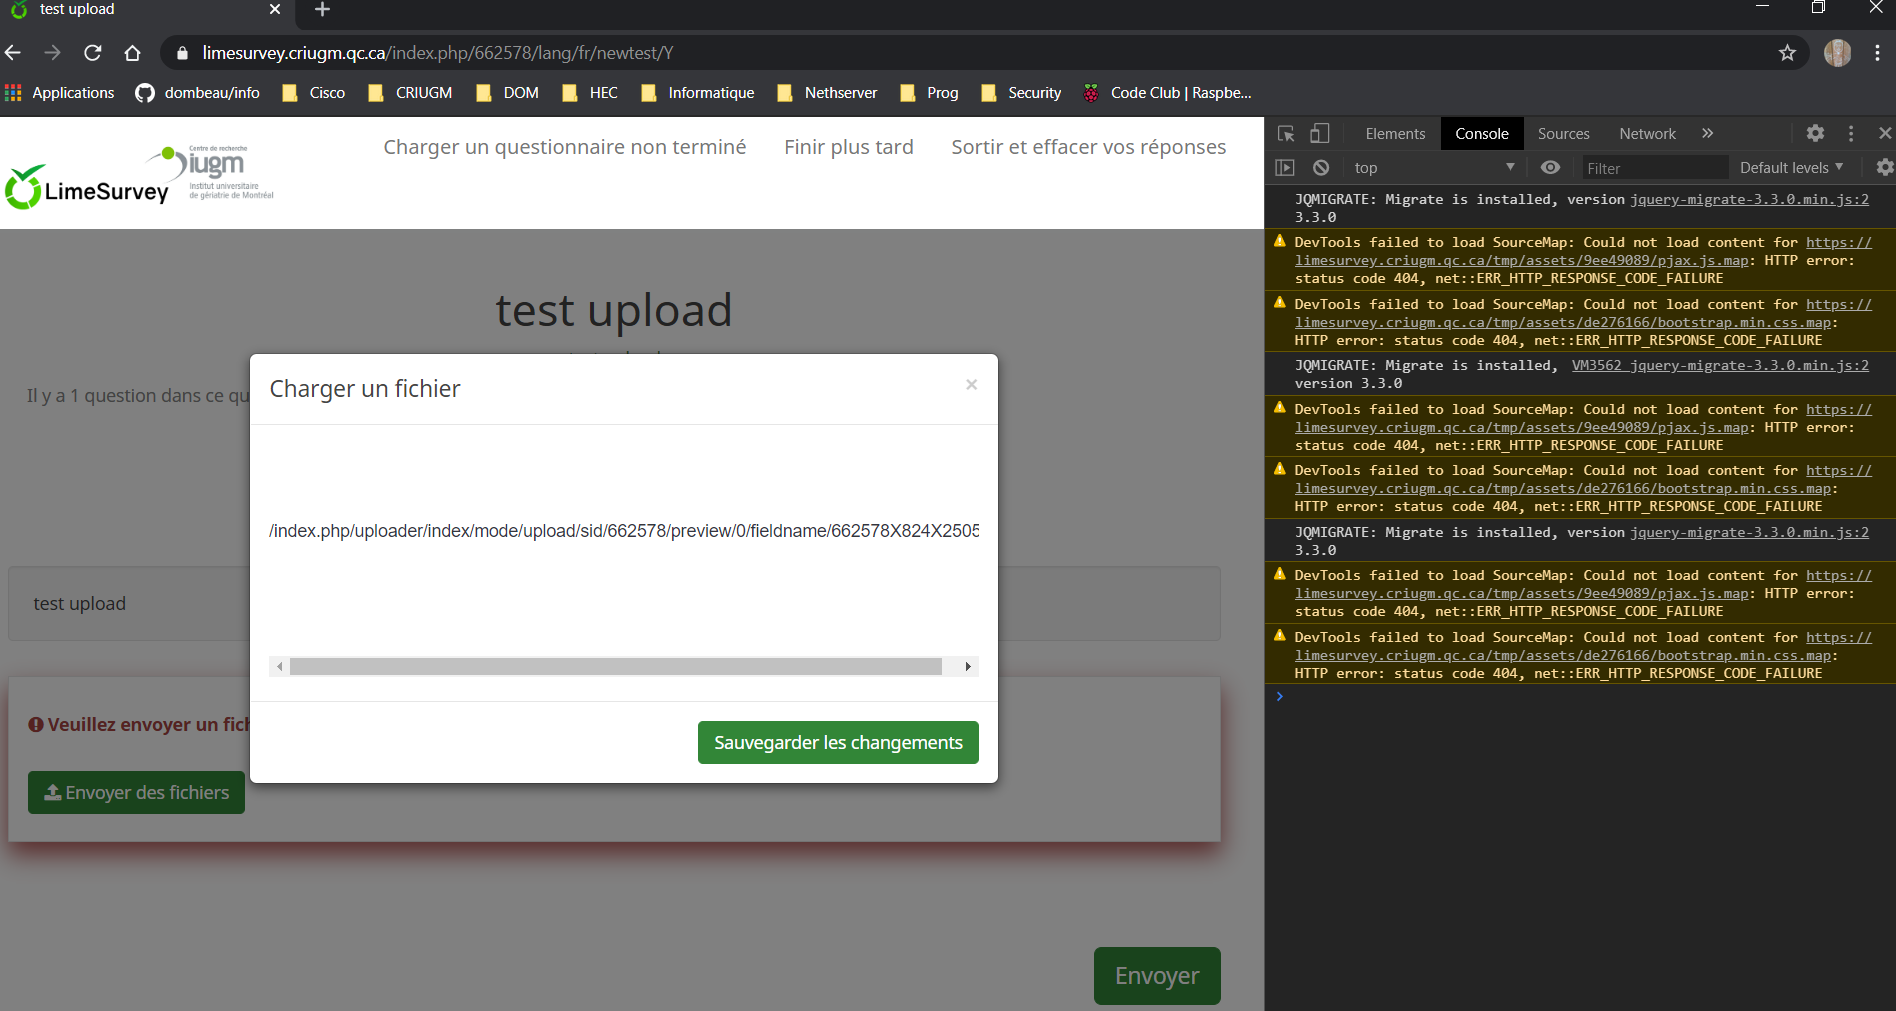Go to browser home page
This screenshot has height=1011, width=1896.
(x=132, y=53)
